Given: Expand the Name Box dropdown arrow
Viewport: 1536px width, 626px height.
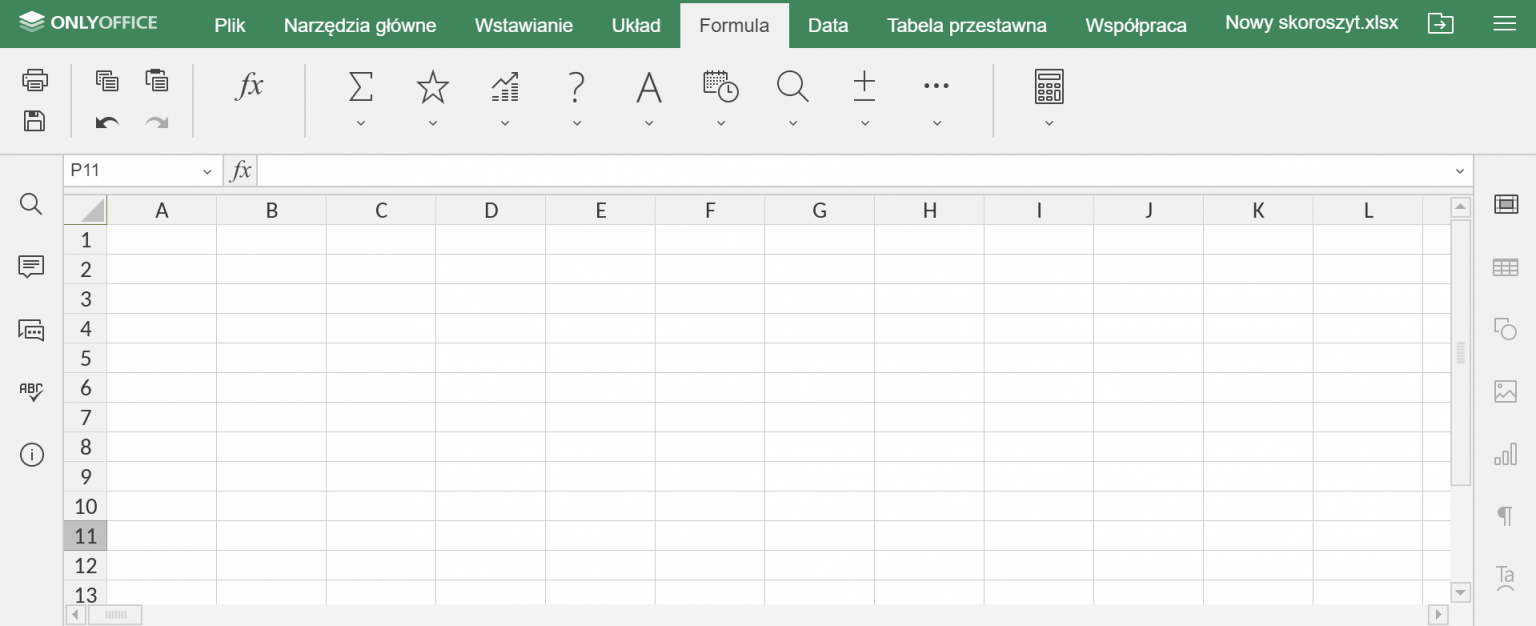Looking at the screenshot, I should pos(207,170).
